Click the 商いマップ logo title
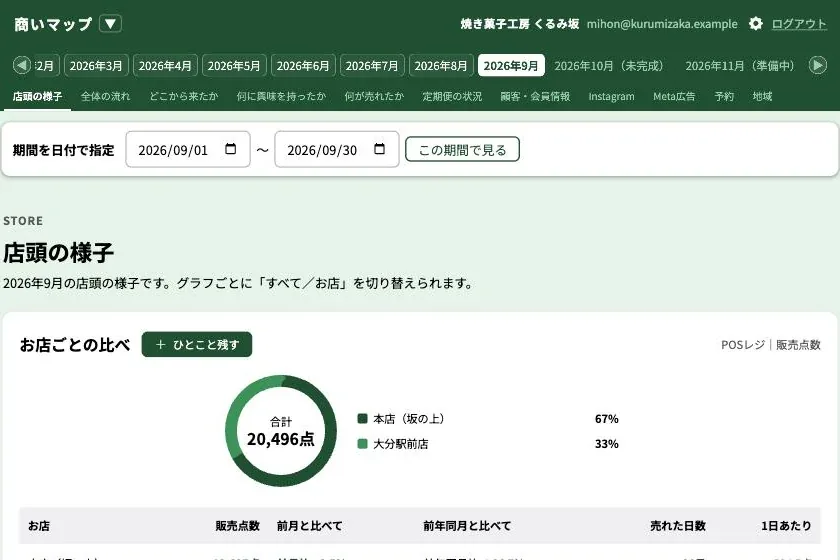This screenshot has width=840, height=560. pos(53,24)
